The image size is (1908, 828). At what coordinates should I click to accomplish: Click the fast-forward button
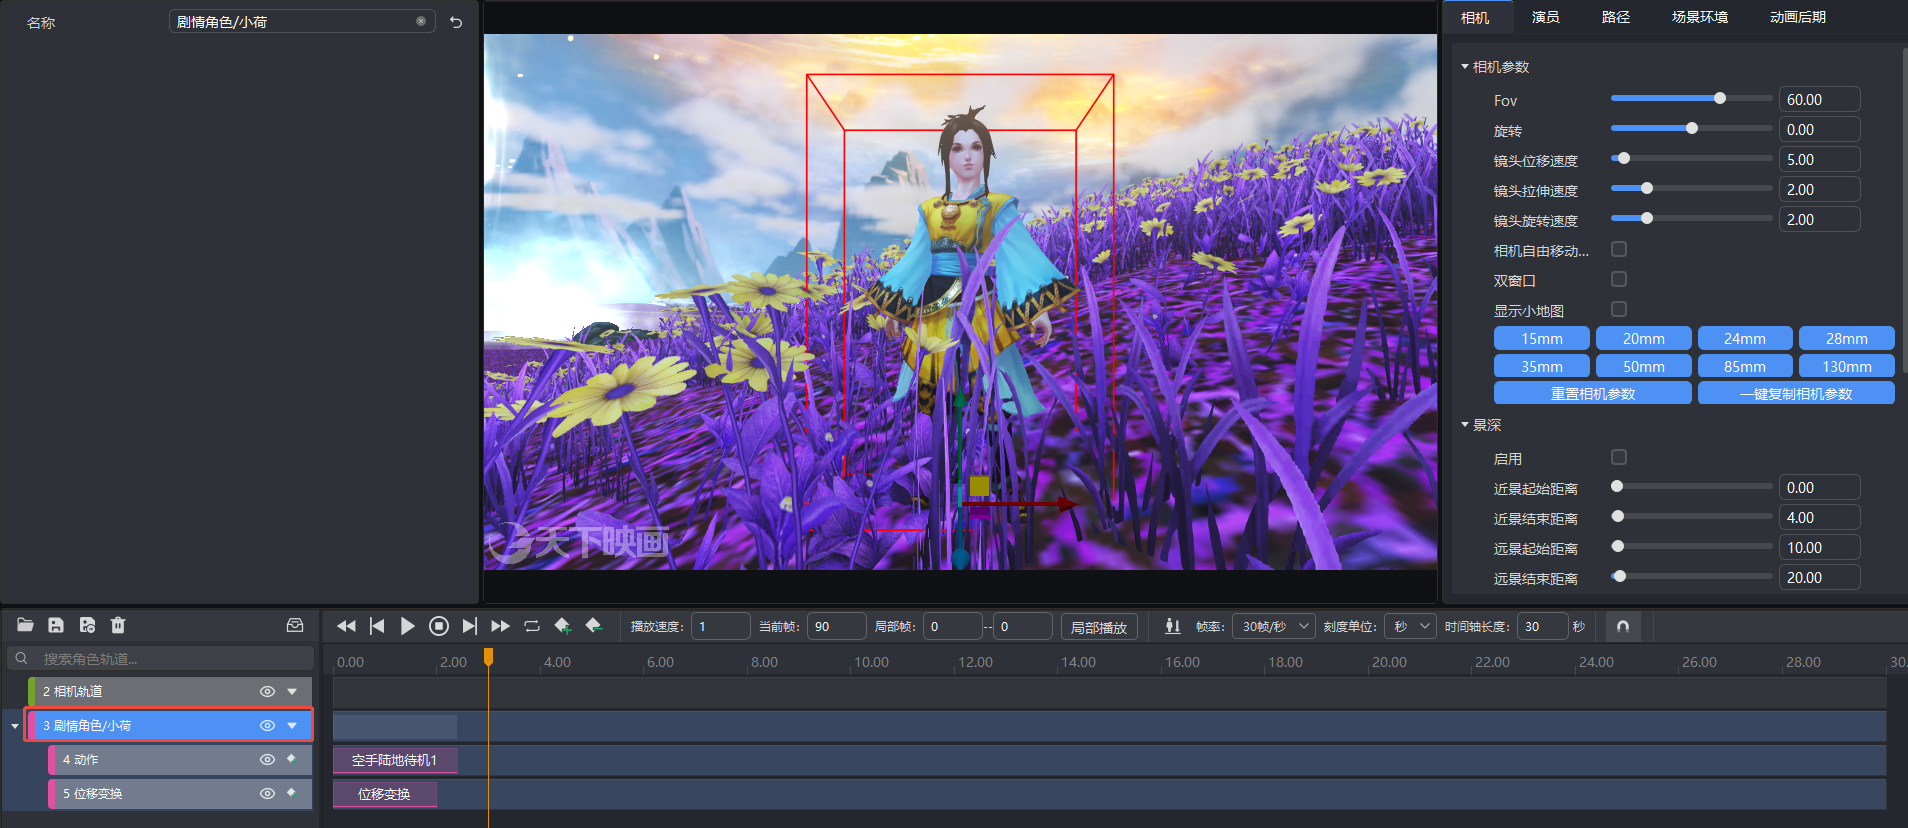pyautogui.click(x=501, y=626)
